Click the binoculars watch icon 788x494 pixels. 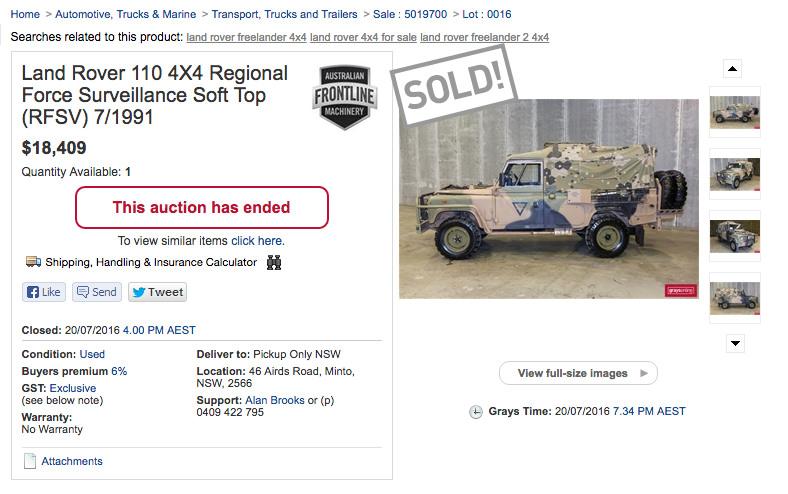pos(273,263)
